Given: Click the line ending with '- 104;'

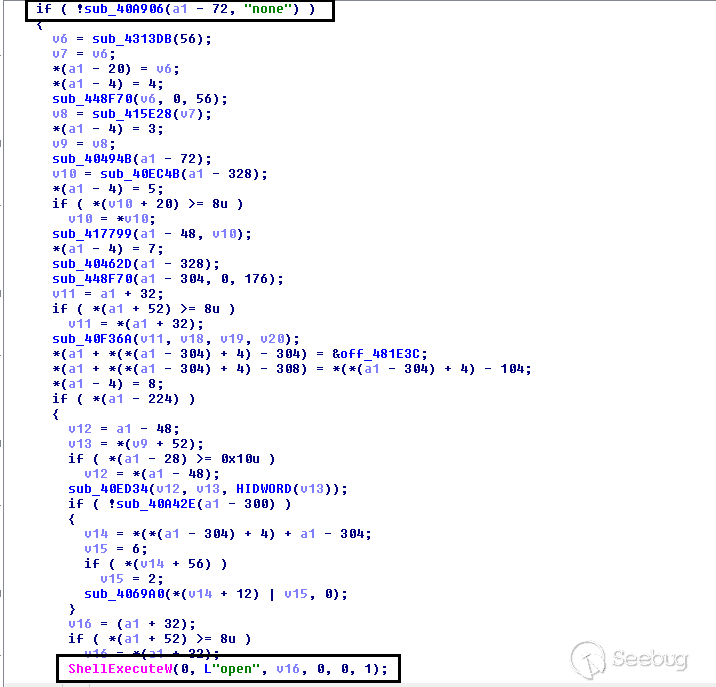Looking at the screenshot, I should pyautogui.click(x=292, y=369).
